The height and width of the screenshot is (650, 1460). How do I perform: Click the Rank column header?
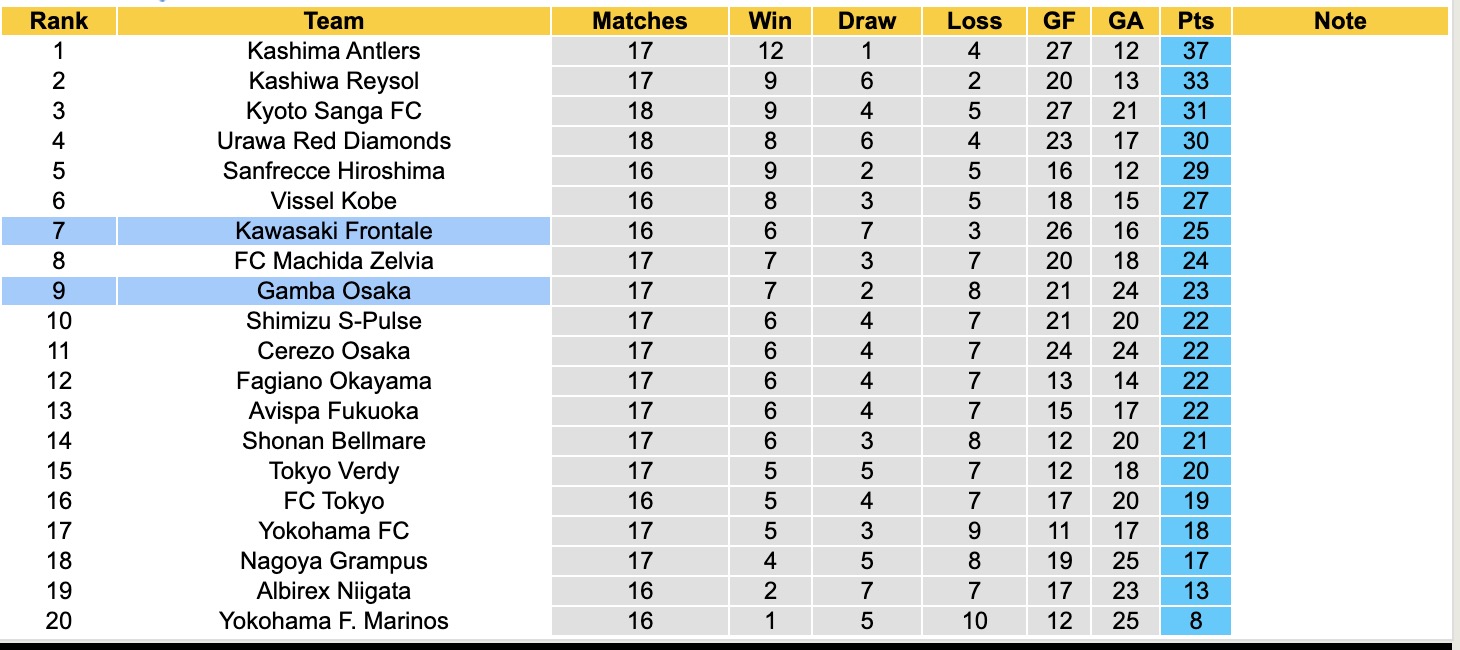[59, 21]
